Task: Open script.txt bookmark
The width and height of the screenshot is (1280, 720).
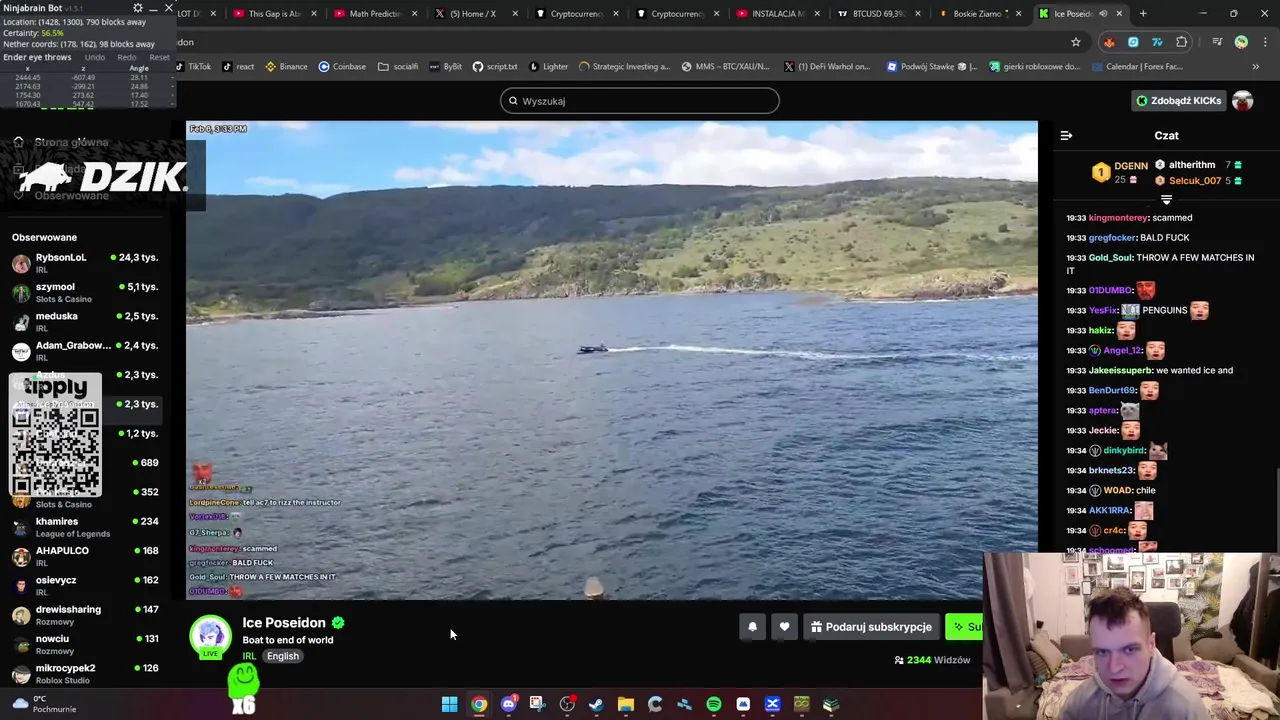Action: tap(495, 67)
